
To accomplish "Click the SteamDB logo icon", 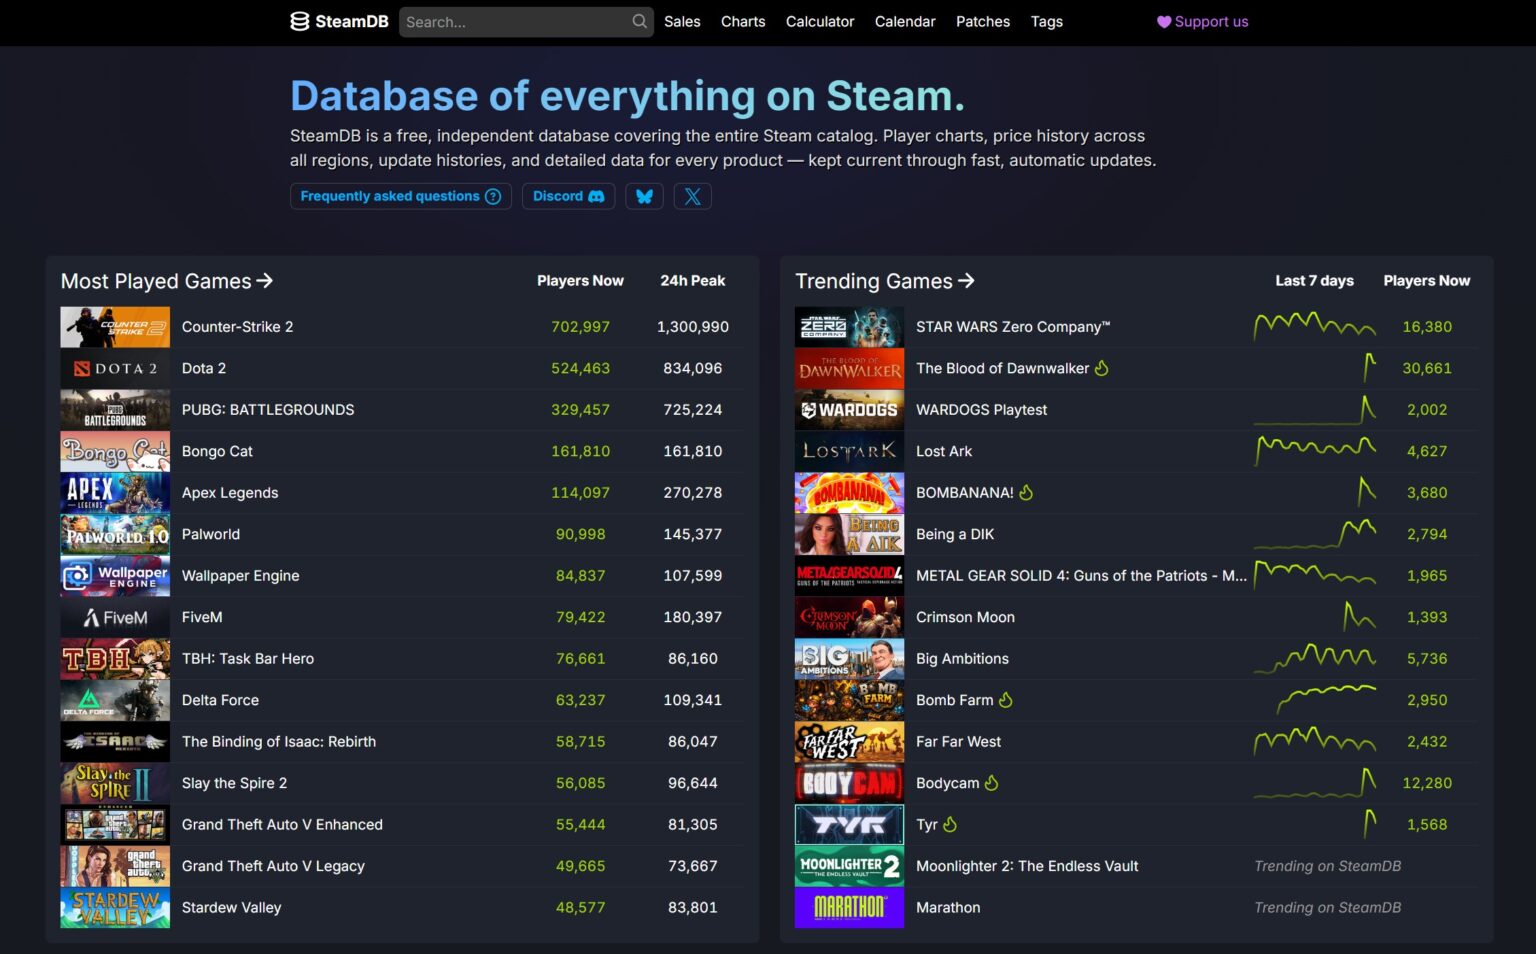I will click(300, 21).
